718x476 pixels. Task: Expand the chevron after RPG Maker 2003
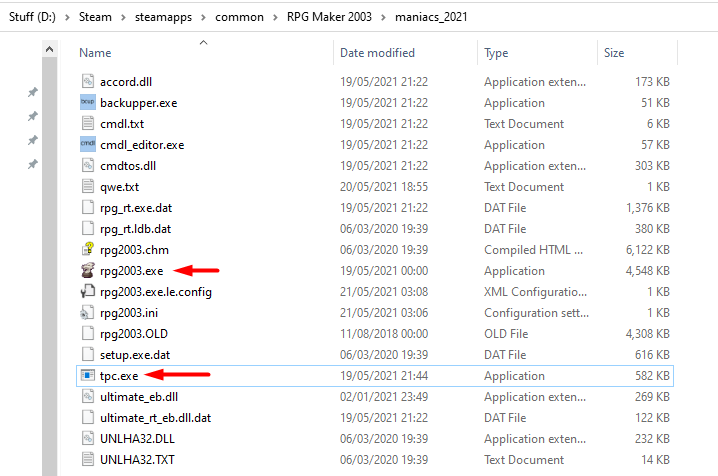(383, 17)
